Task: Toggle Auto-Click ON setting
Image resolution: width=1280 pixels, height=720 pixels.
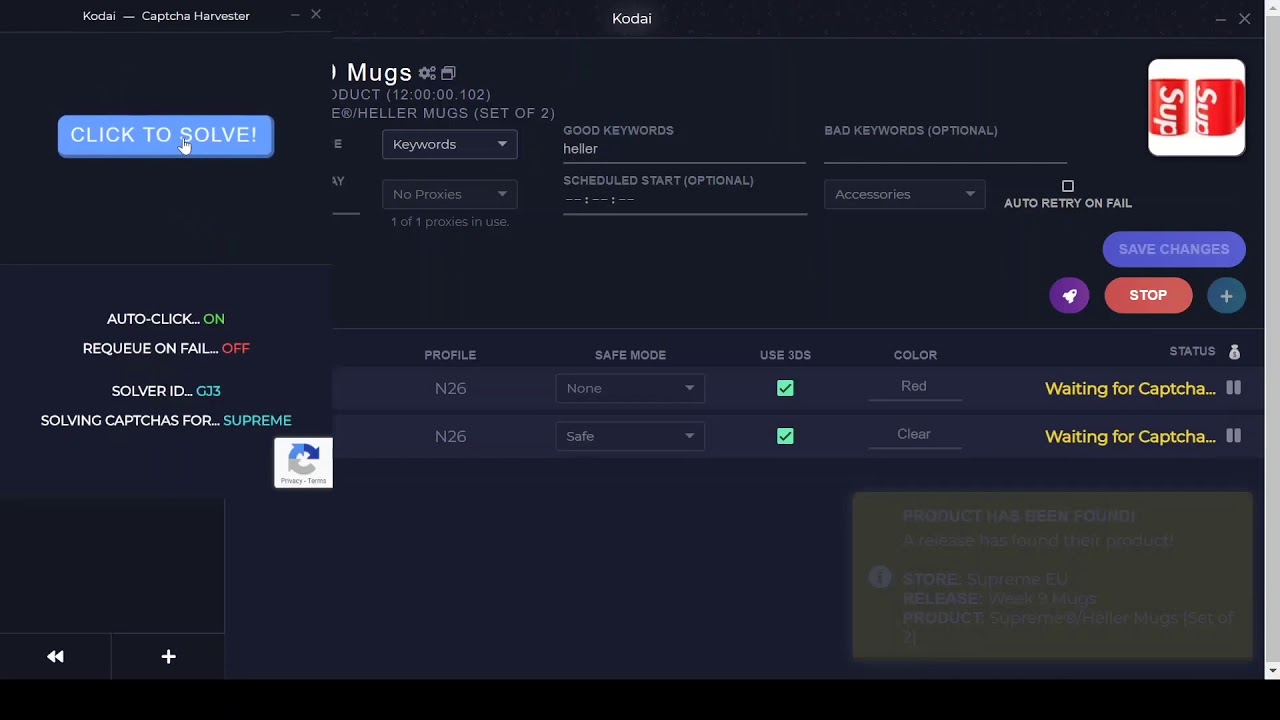Action: click(214, 319)
